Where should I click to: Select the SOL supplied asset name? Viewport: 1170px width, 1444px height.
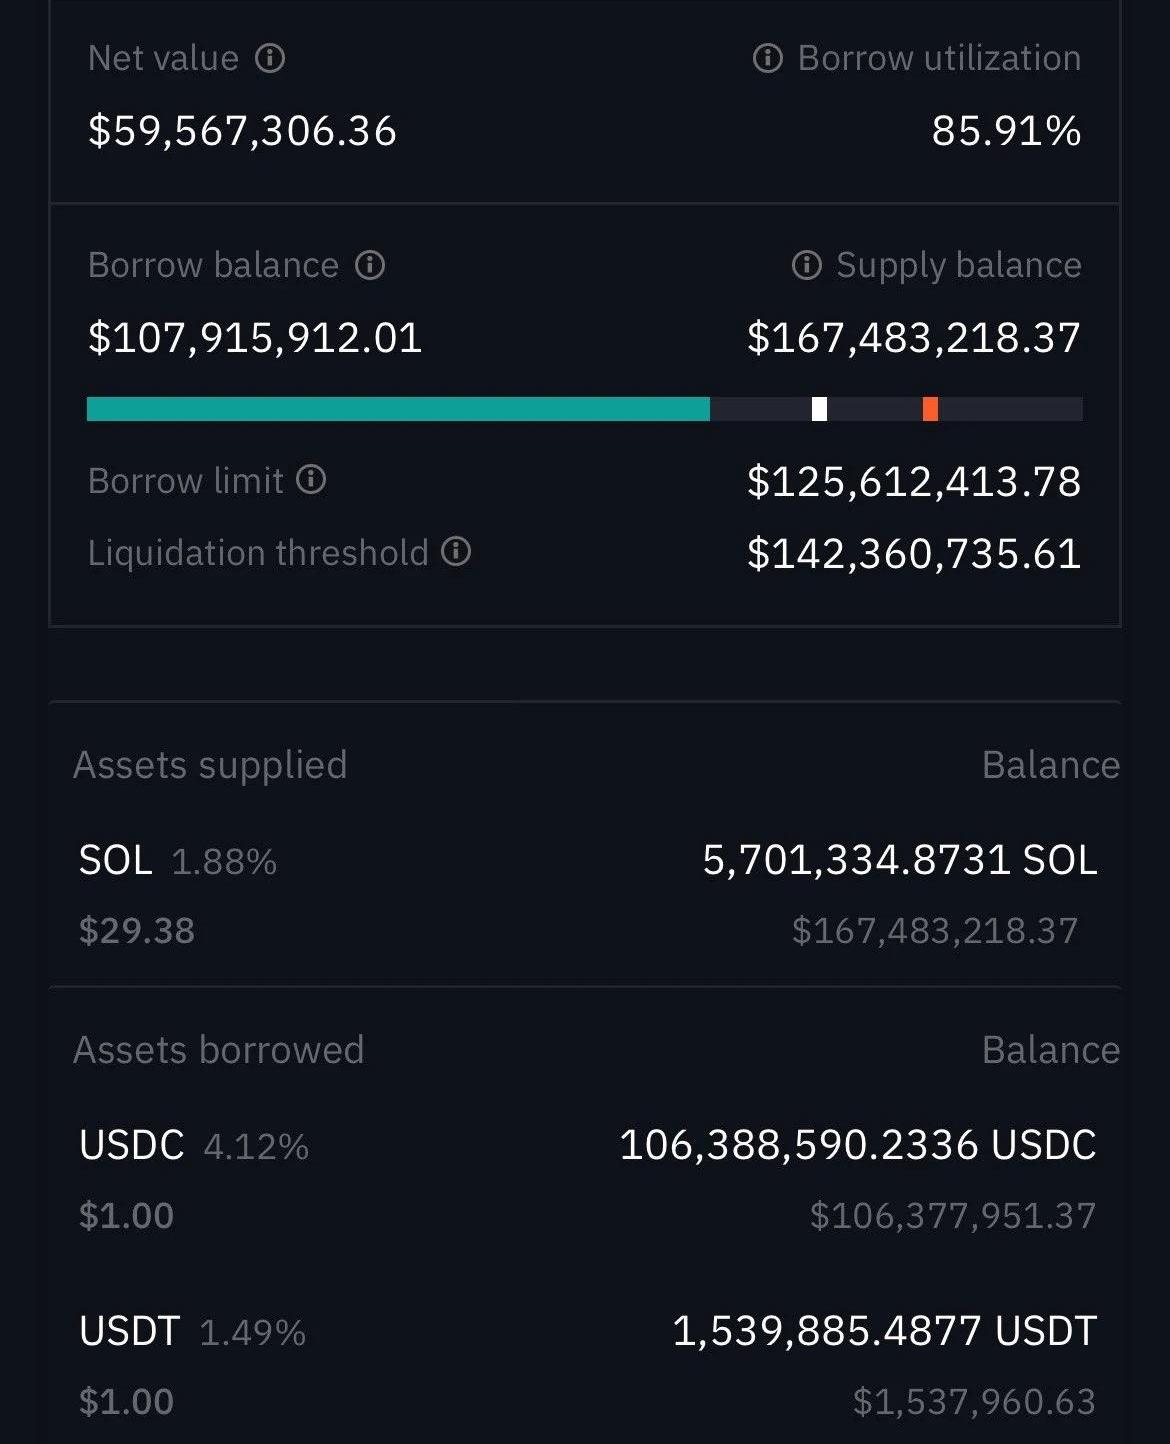click(116, 861)
